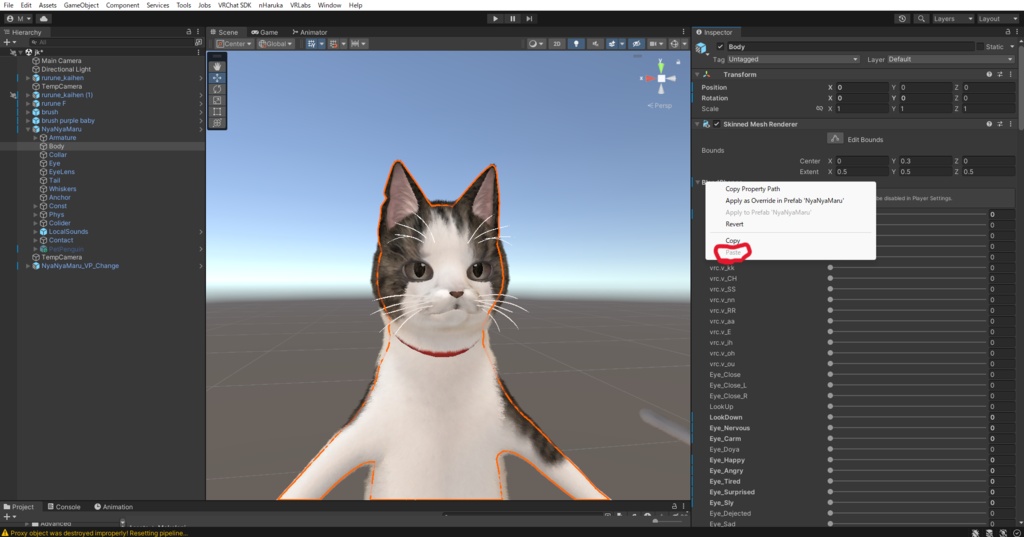This screenshot has height=537, width=1024.
Task: Toggle constrained proportions link on Scale
Action: coord(819,109)
